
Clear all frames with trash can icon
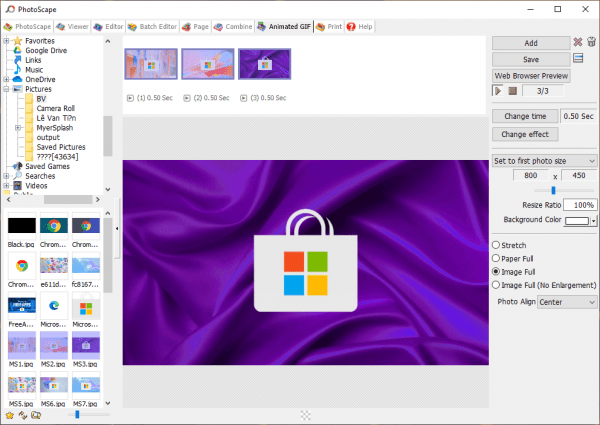coord(591,42)
